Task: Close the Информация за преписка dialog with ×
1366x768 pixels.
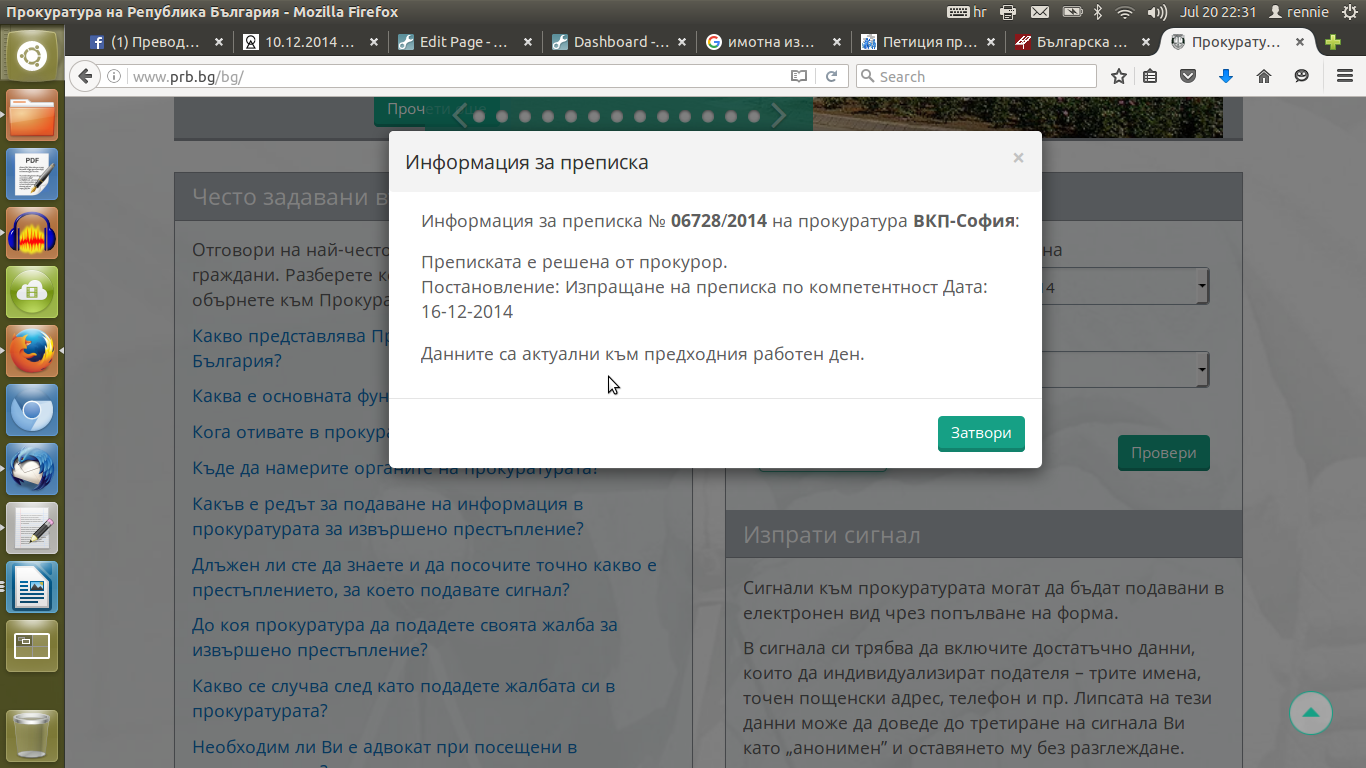Action: [x=1018, y=157]
